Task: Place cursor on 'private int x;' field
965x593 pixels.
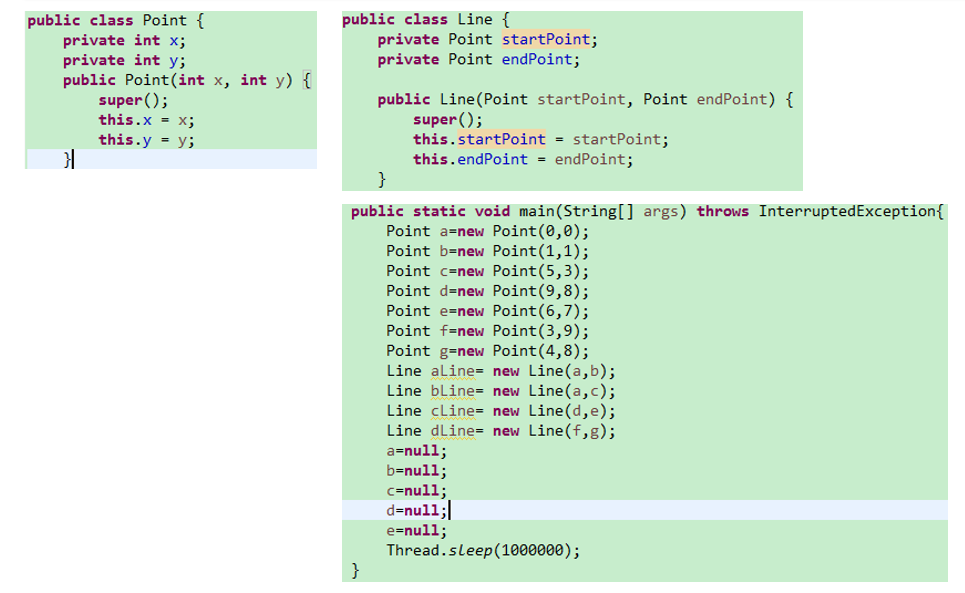Action: pos(124,40)
